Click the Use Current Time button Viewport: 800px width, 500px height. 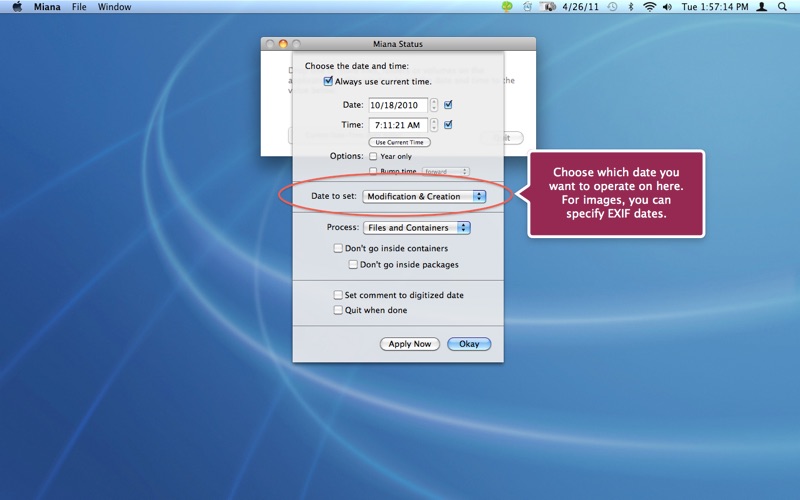399,142
